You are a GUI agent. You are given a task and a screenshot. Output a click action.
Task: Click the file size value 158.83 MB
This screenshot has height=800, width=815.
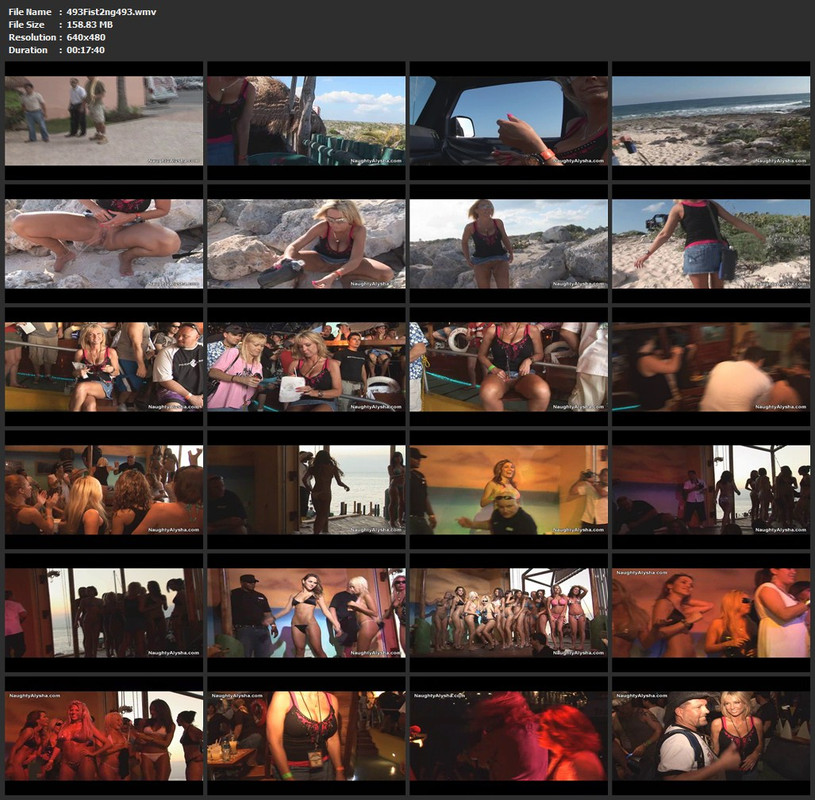coord(89,24)
